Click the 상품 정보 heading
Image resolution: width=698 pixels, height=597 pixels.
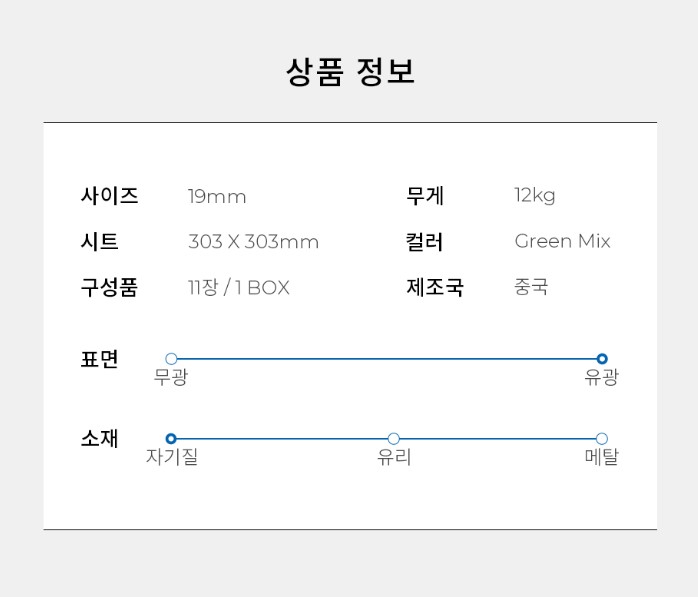click(350, 72)
